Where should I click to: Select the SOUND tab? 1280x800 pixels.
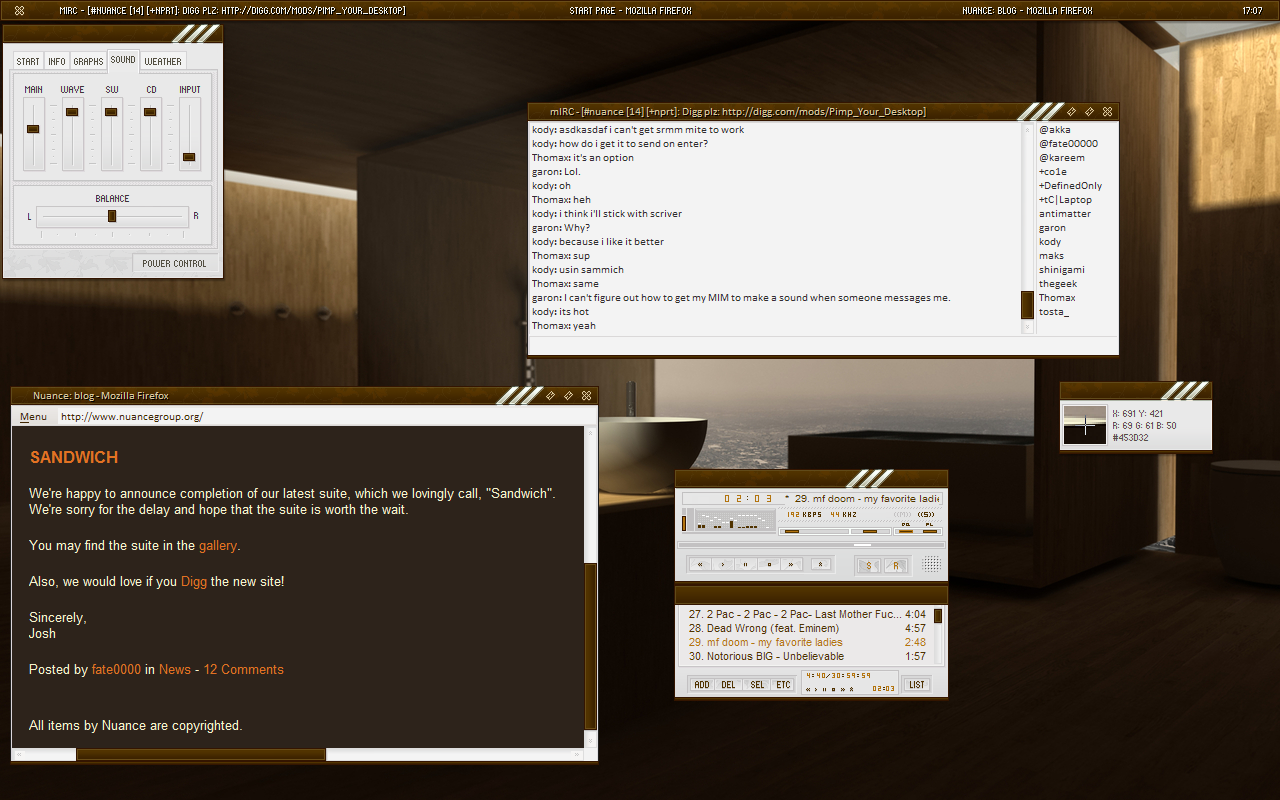click(x=123, y=60)
